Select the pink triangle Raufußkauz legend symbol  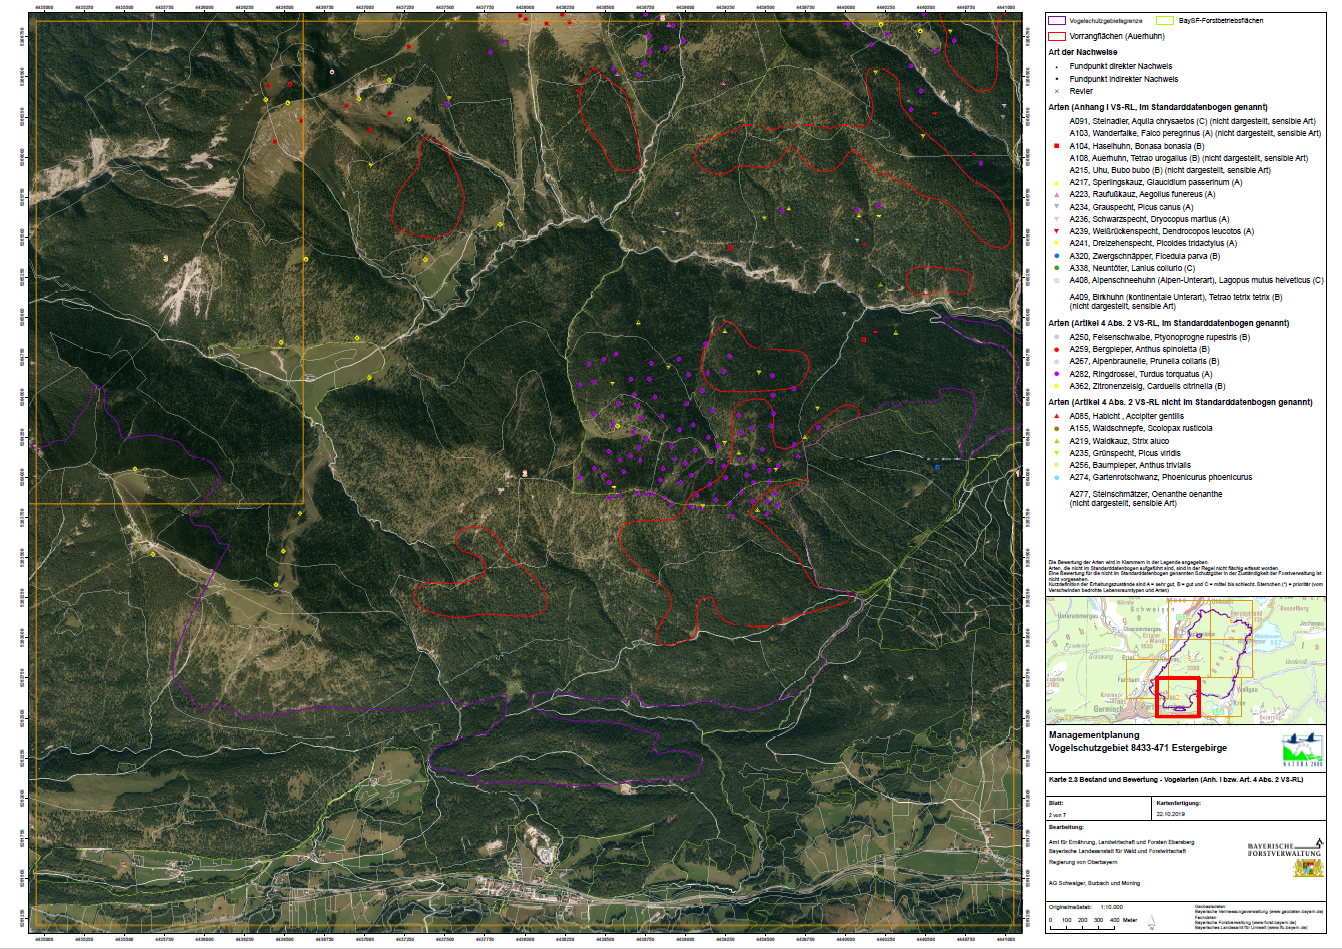pos(1057,195)
